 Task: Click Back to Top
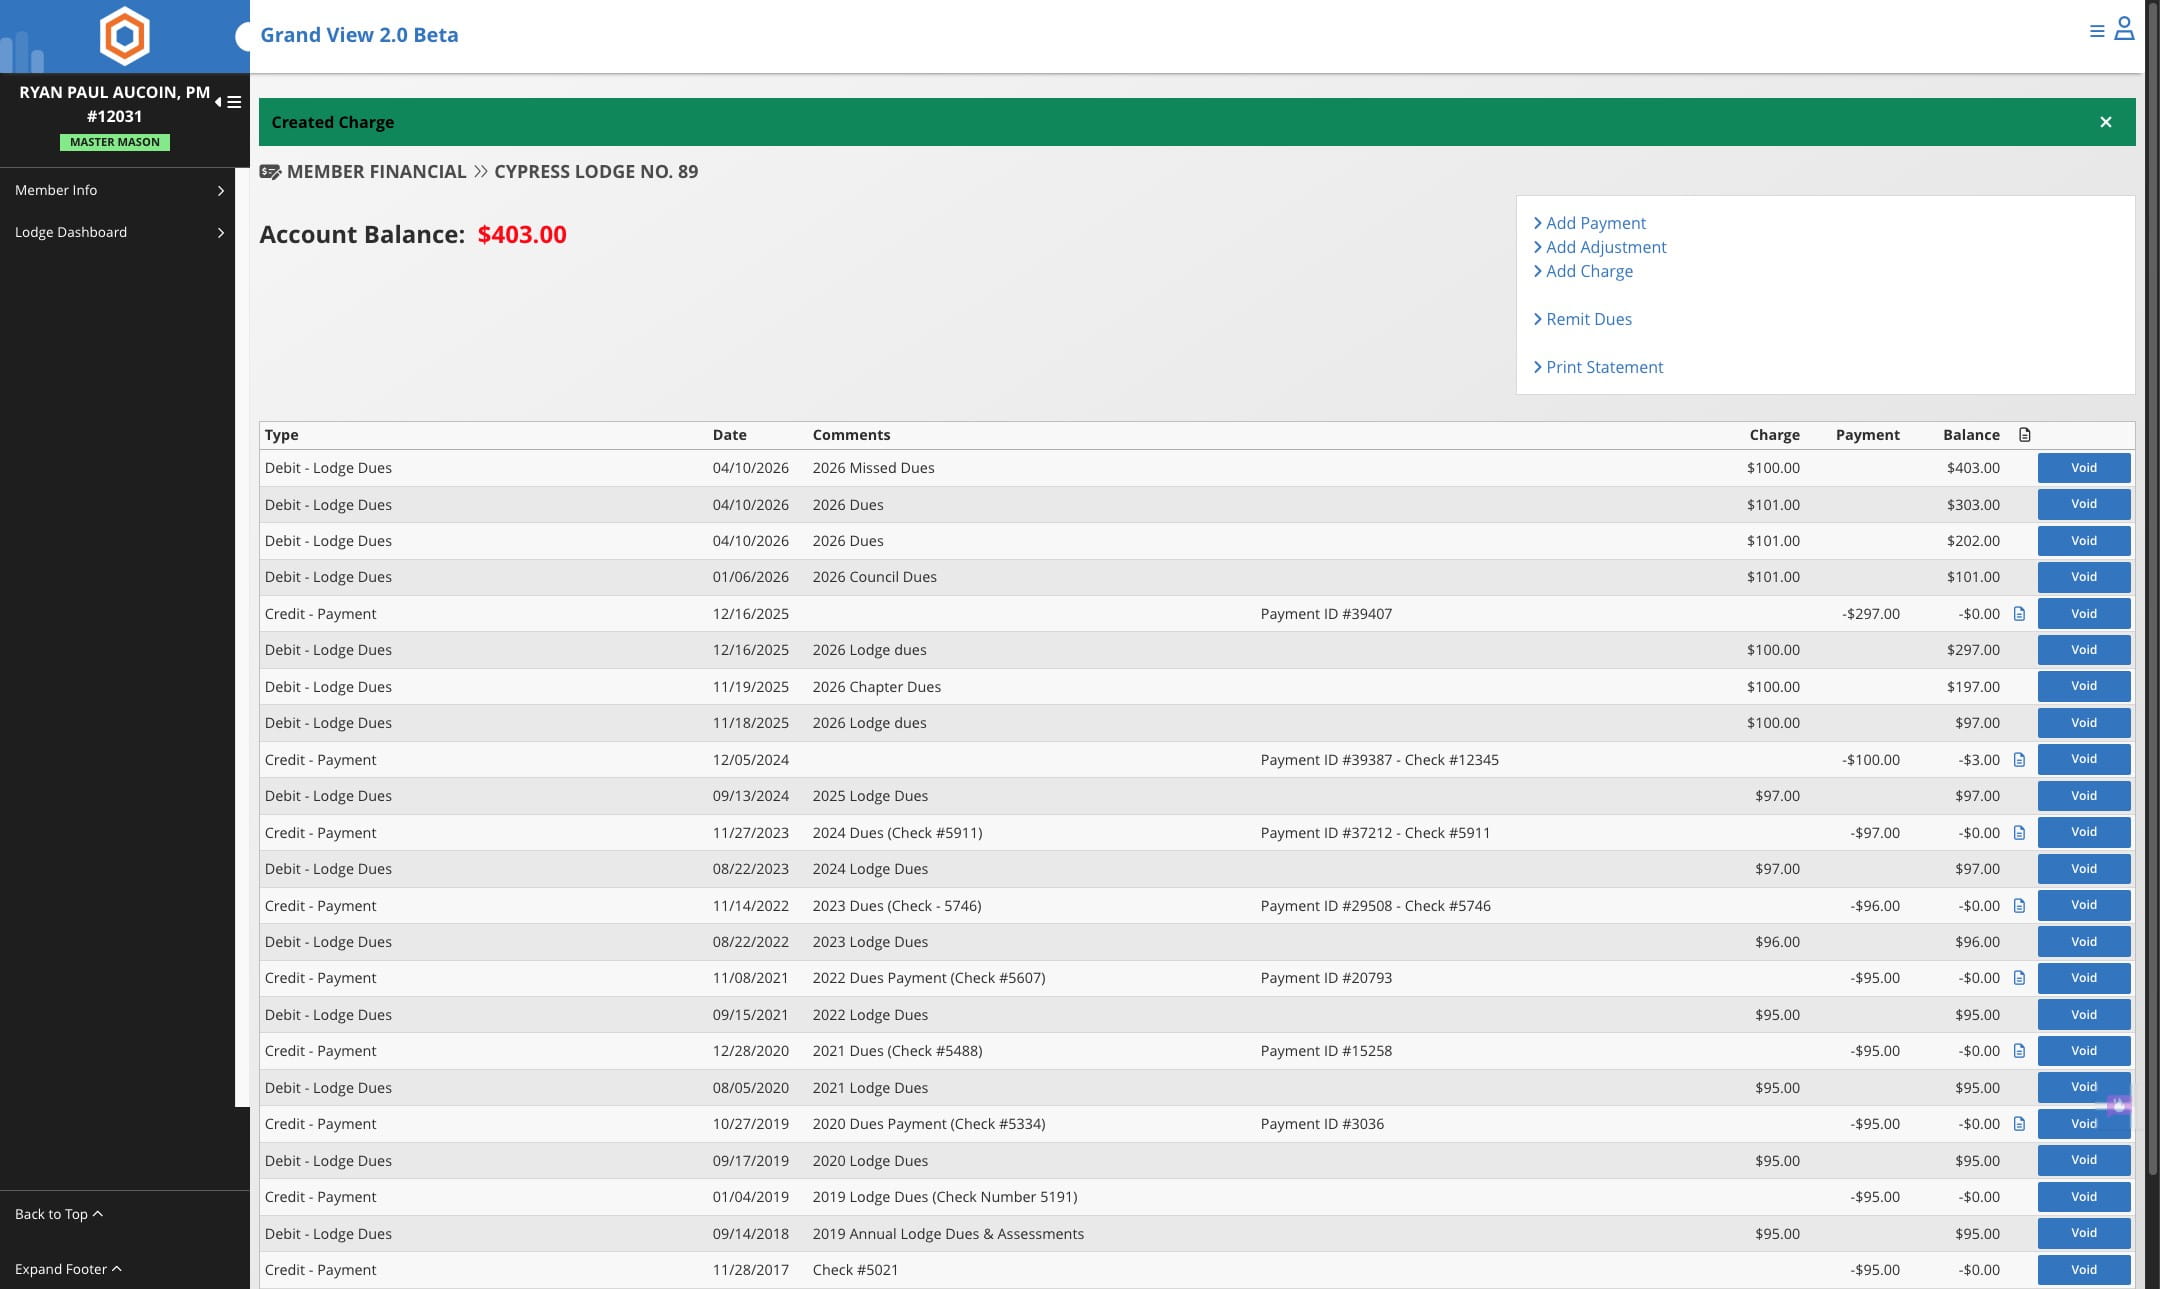click(58, 1214)
